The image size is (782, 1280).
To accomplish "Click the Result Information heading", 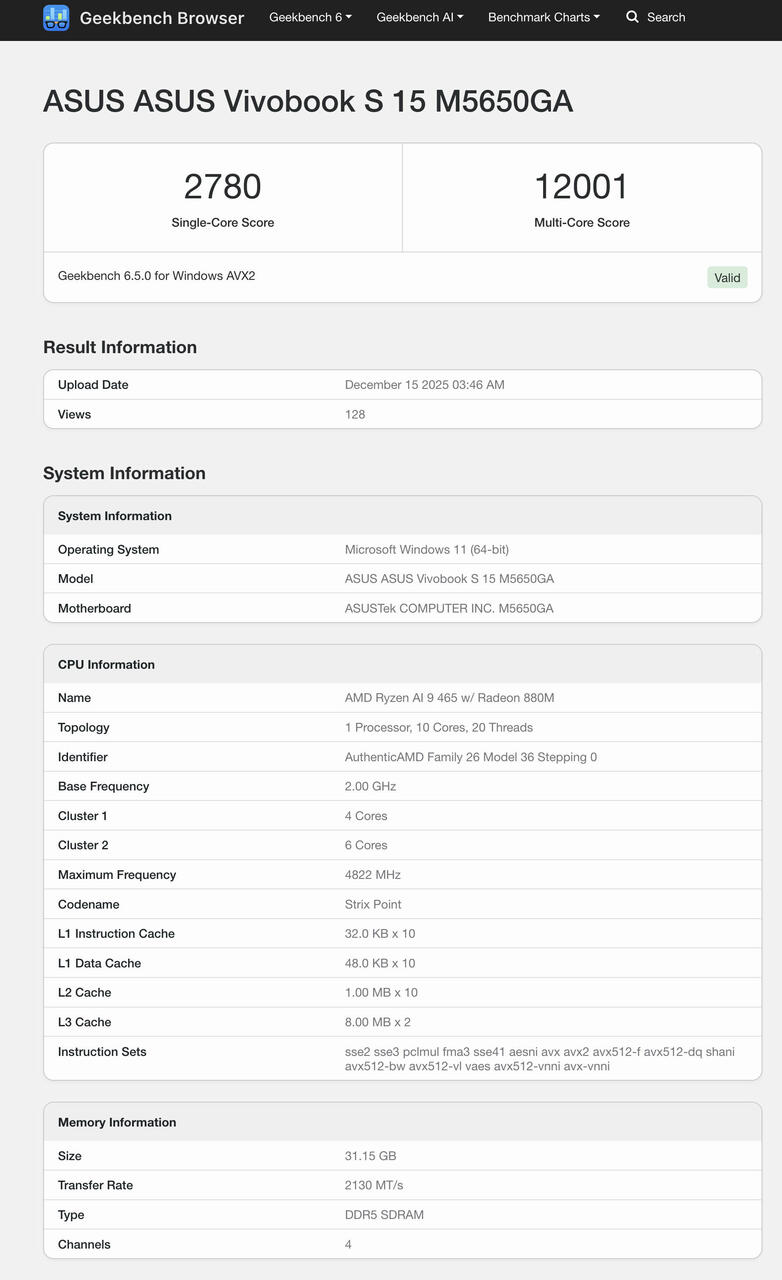I will pos(120,347).
